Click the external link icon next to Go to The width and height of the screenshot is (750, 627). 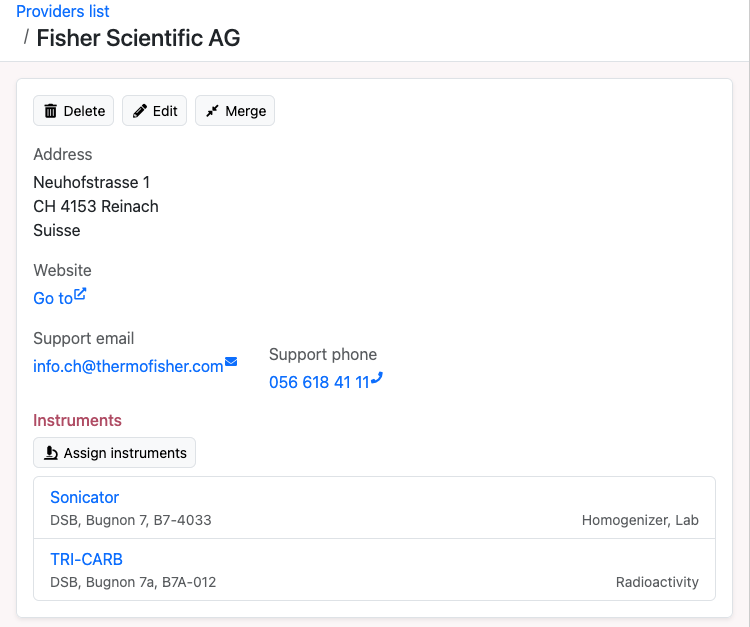[x=80, y=294]
